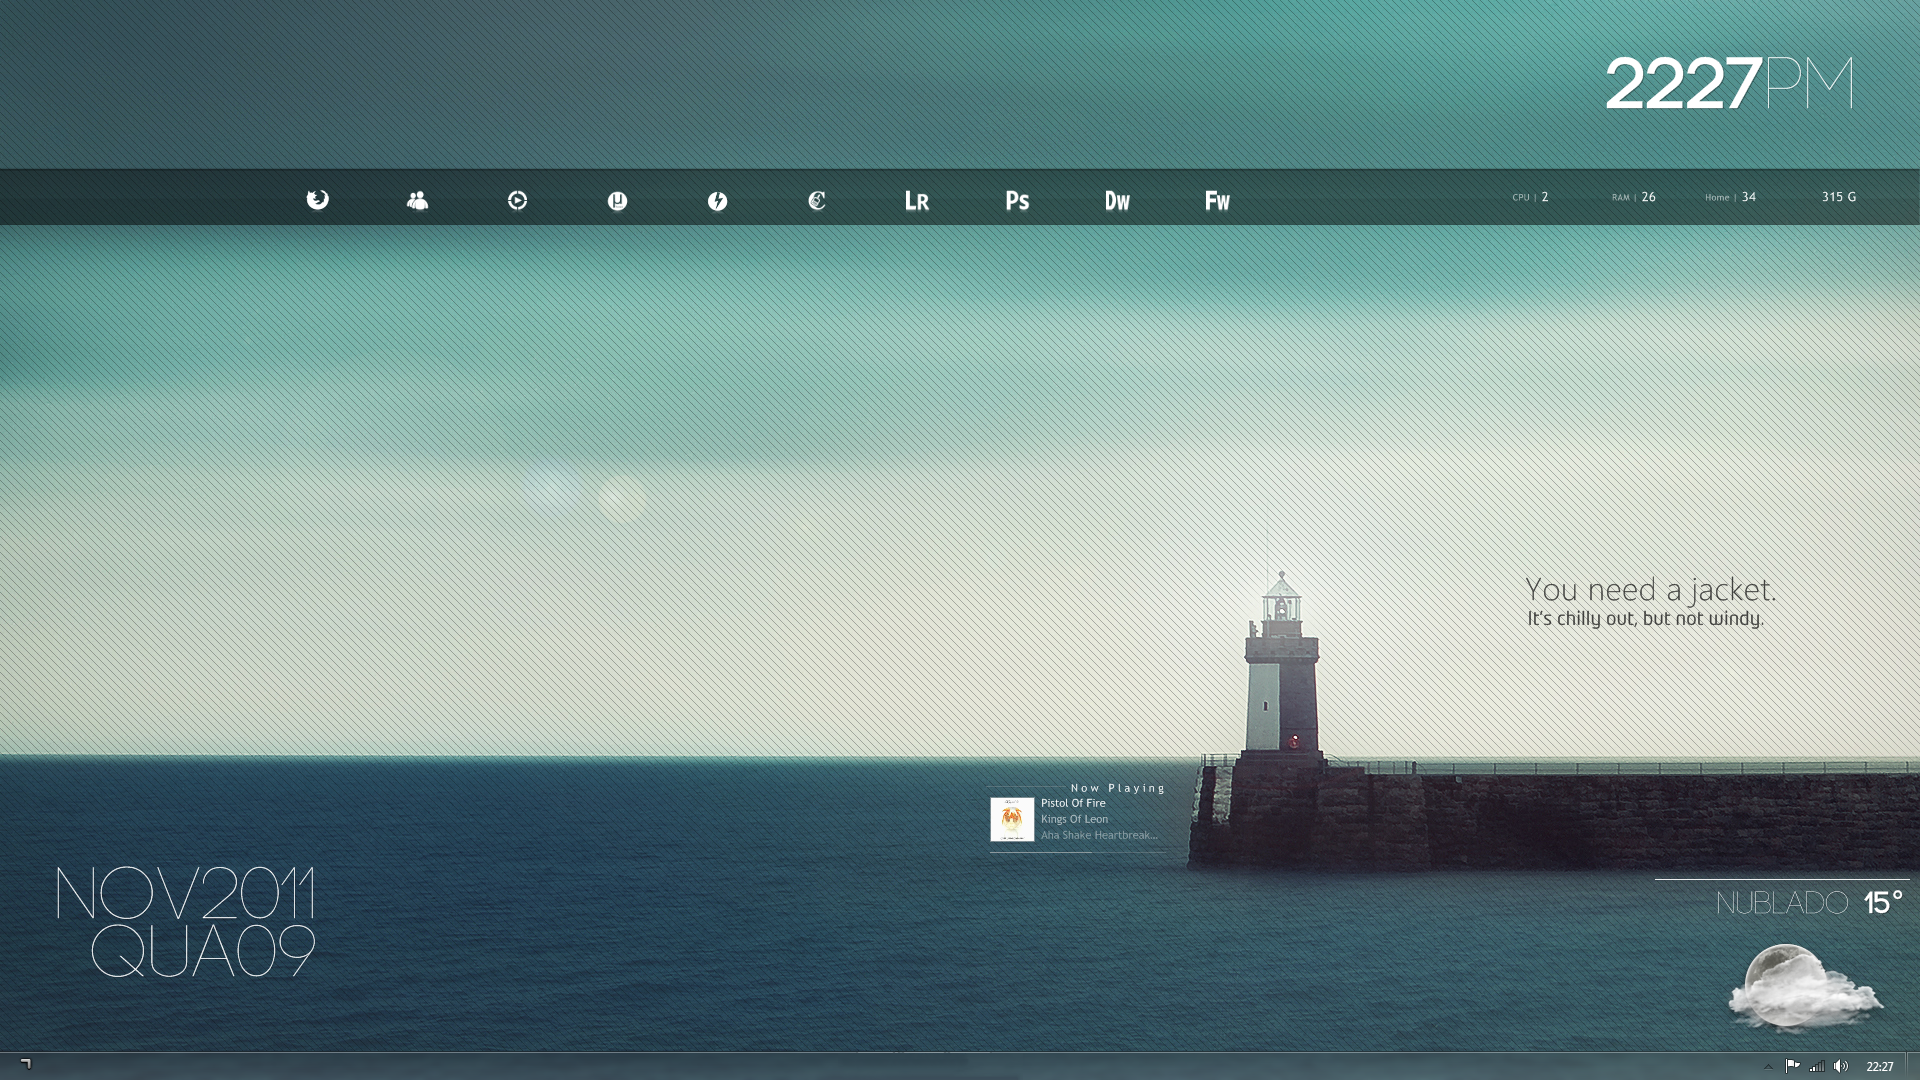Open the network signal tray icon
1920x1080 pixels.
1817,1066
